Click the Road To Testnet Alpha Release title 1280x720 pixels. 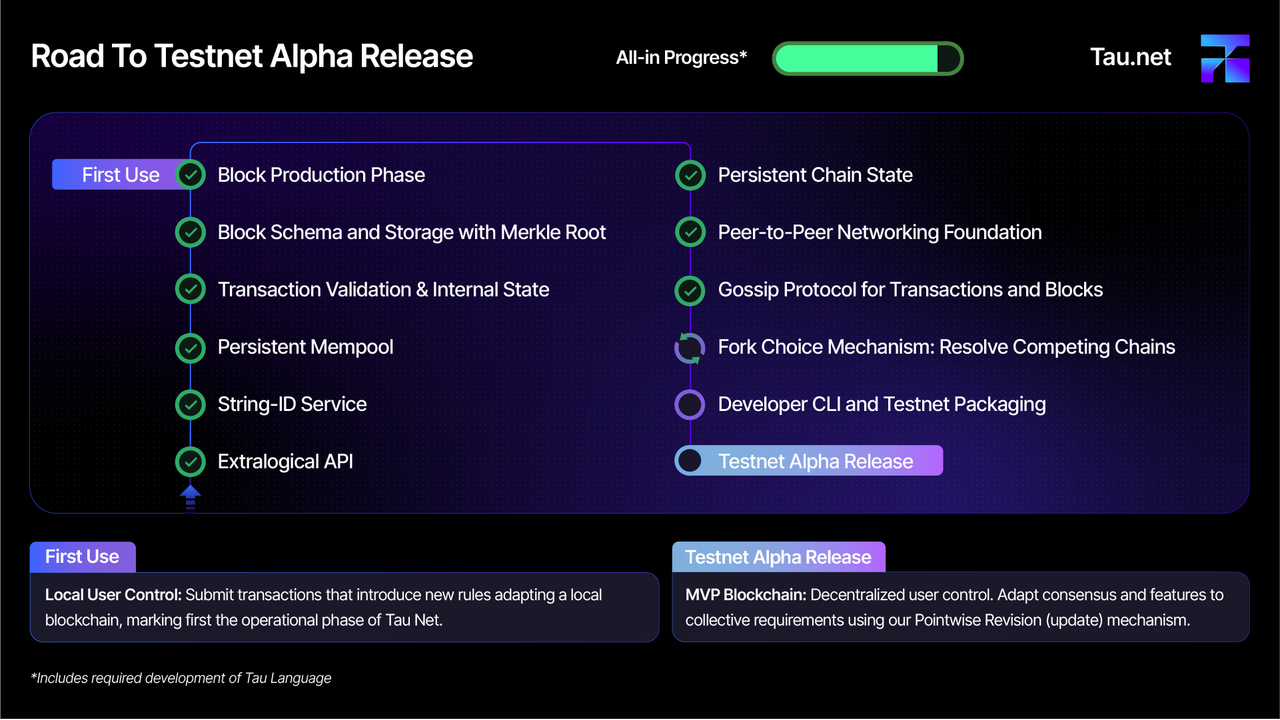[x=252, y=56]
